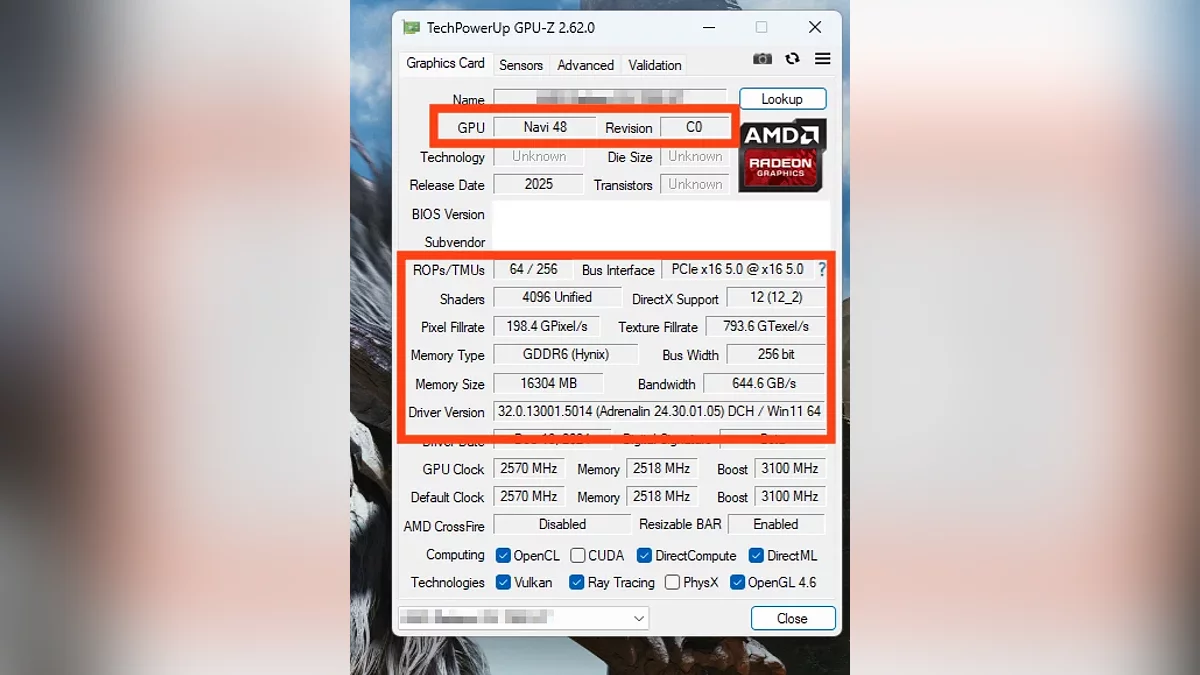The height and width of the screenshot is (675, 1200).
Task: Click the Boost clock value in the GPU Clock row
Action: 789,468
